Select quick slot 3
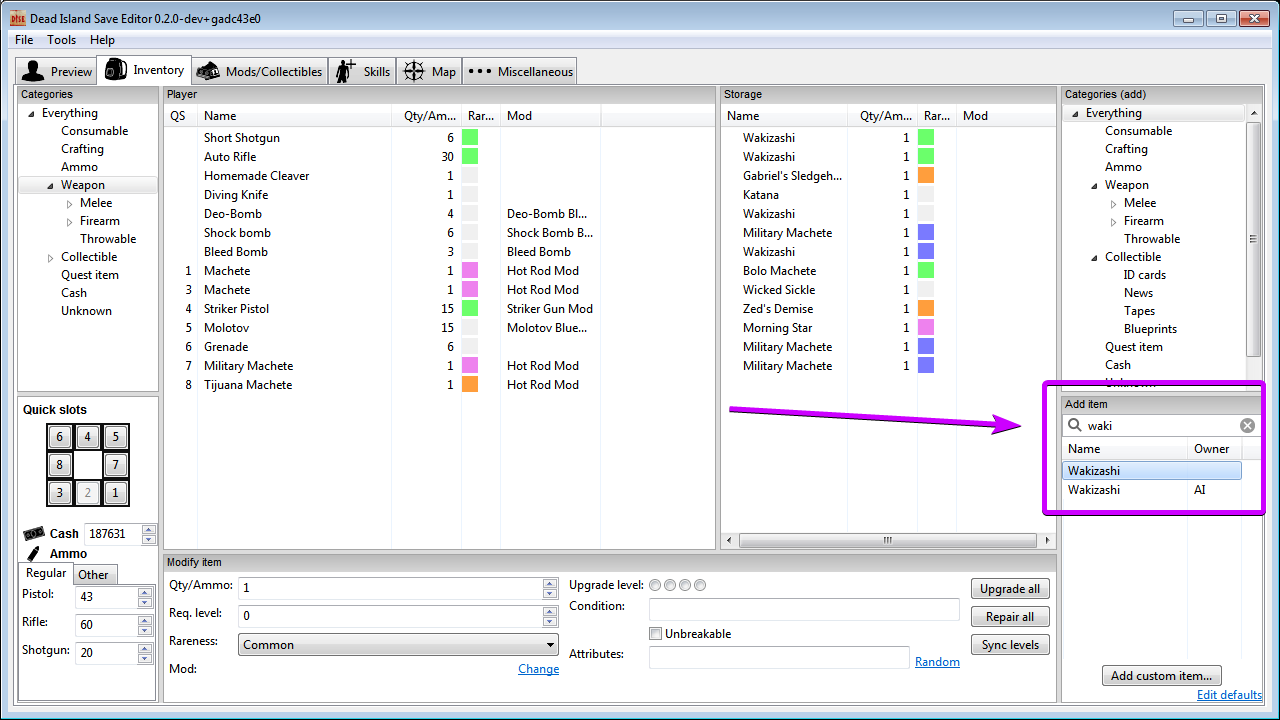 (x=60, y=493)
